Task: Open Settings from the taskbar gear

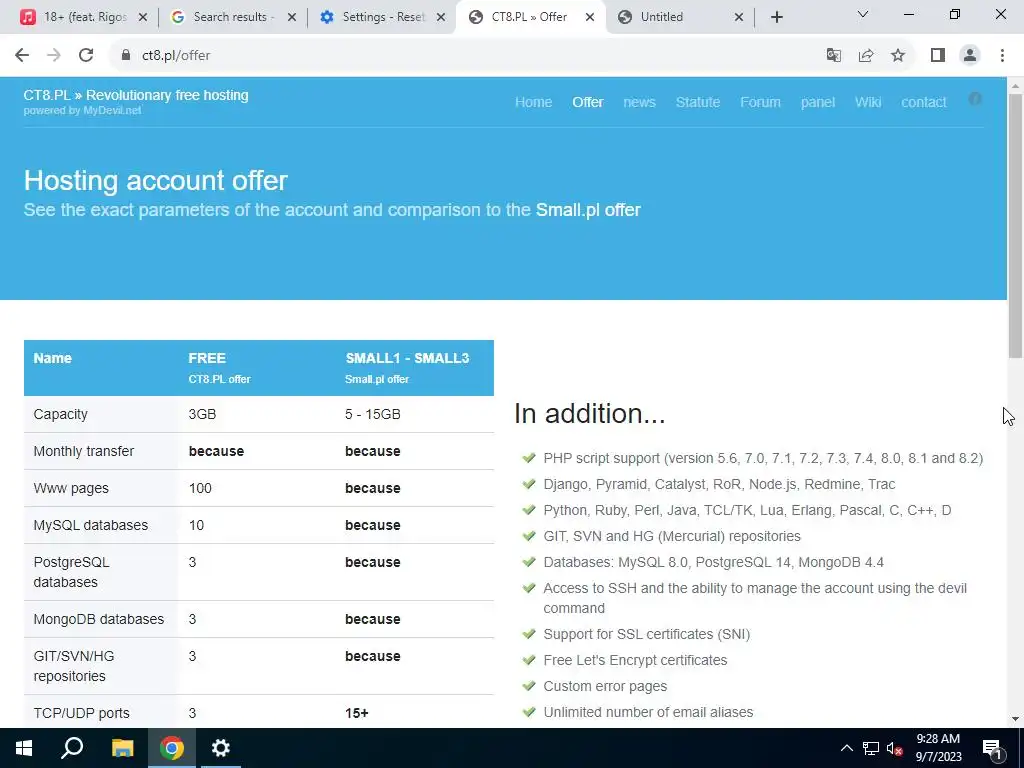Action: click(x=221, y=748)
